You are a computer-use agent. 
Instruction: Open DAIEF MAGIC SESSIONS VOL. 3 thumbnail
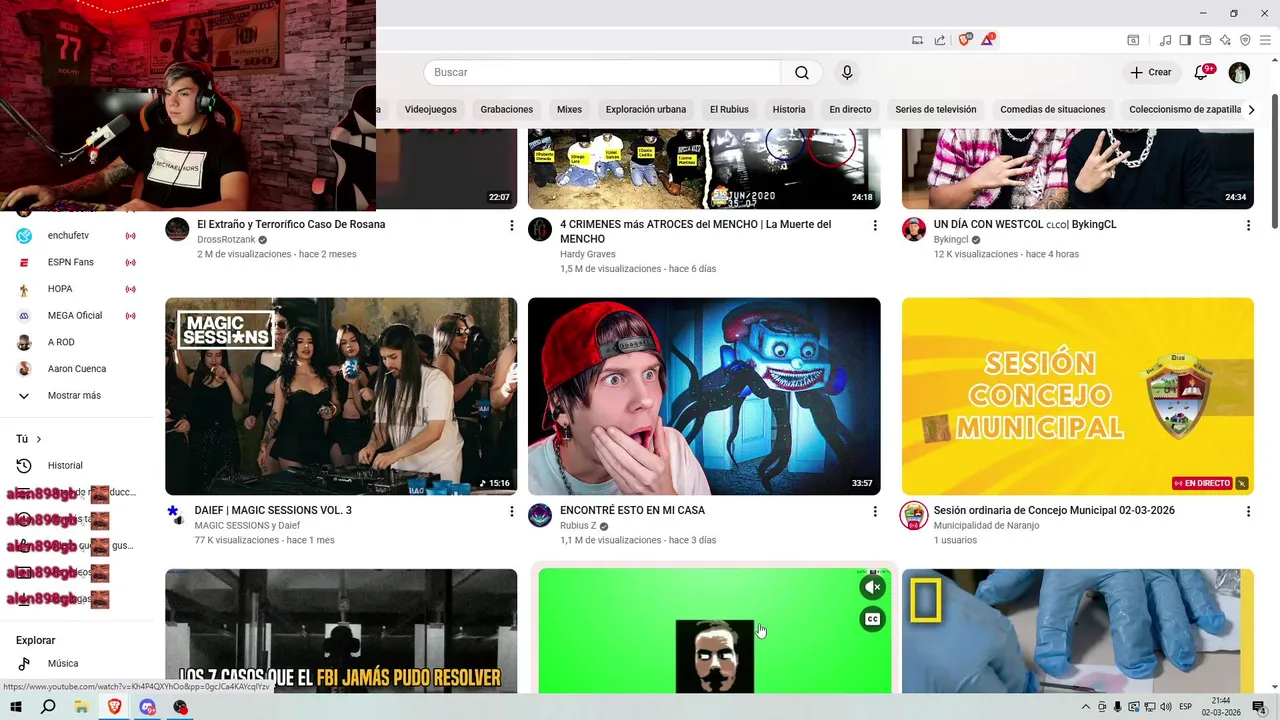click(341, 396)
